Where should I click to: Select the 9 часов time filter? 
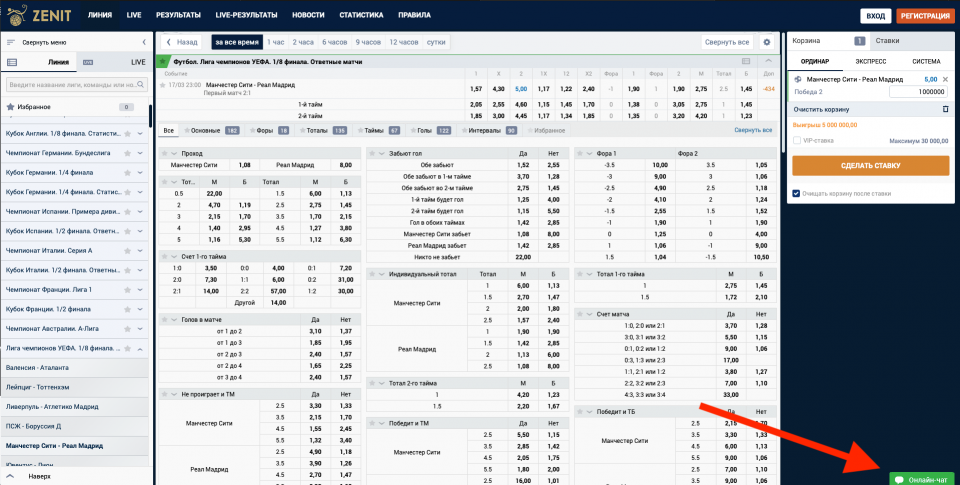click(368, 42)
